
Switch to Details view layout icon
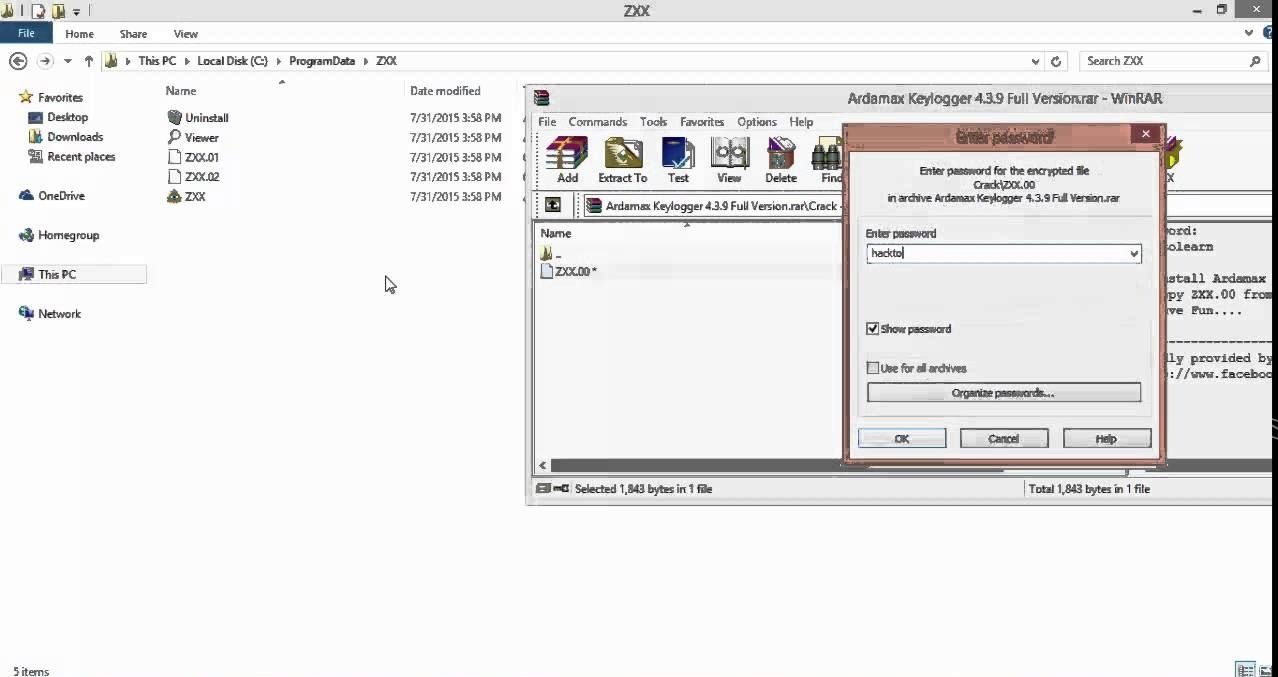1245,669
